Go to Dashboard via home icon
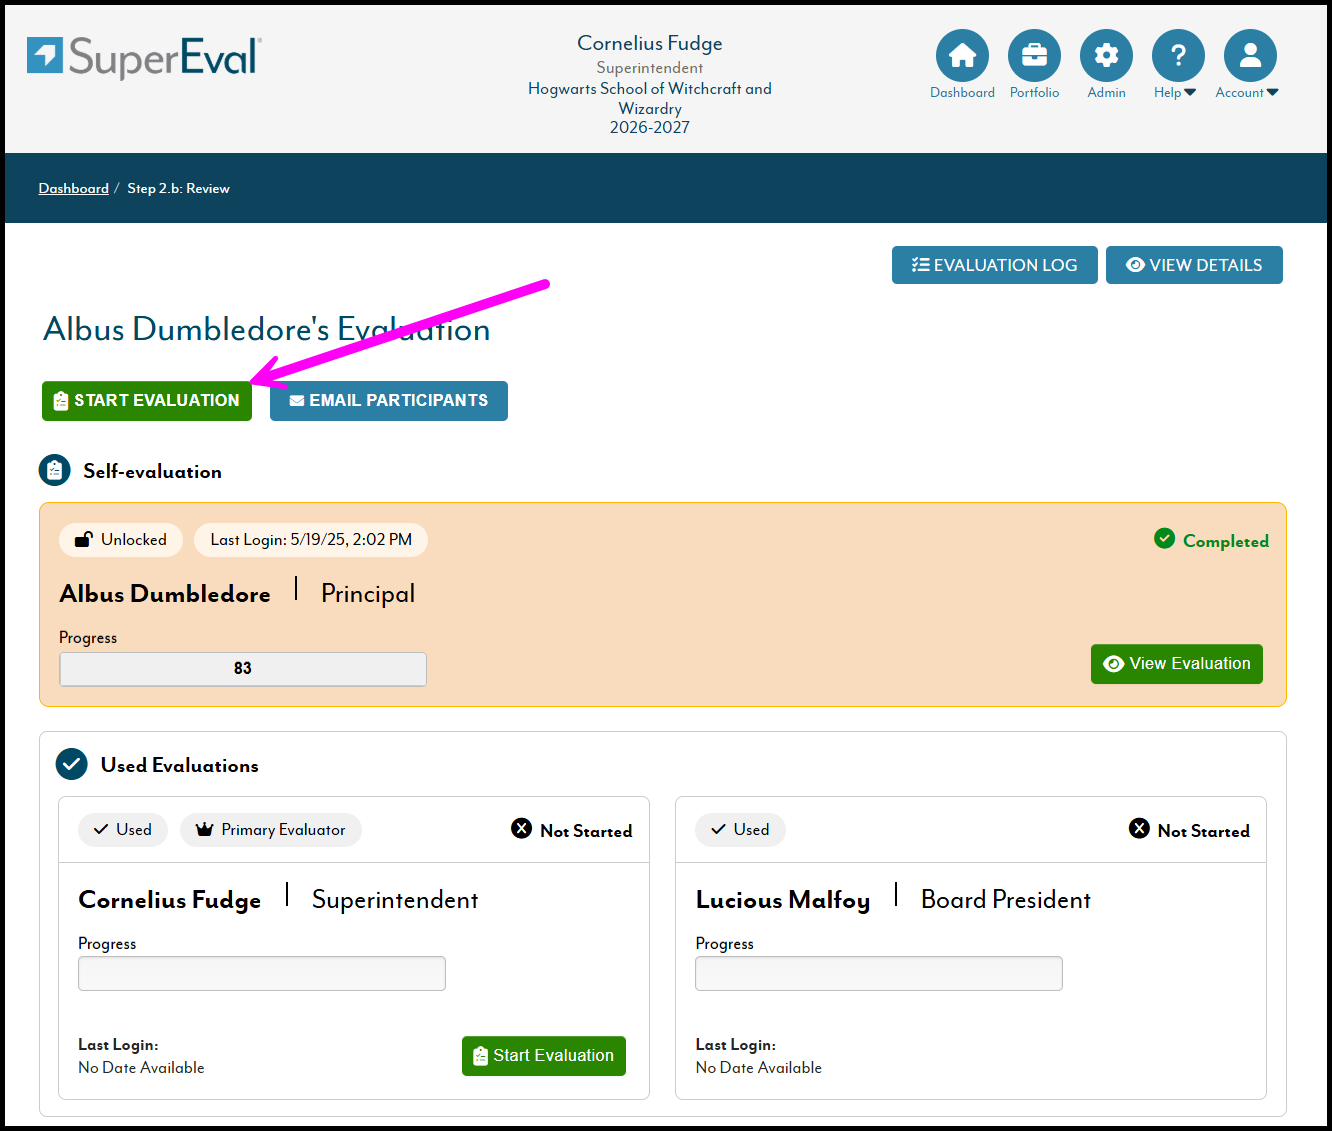1332x1131 pixels. tap(962, 56)
